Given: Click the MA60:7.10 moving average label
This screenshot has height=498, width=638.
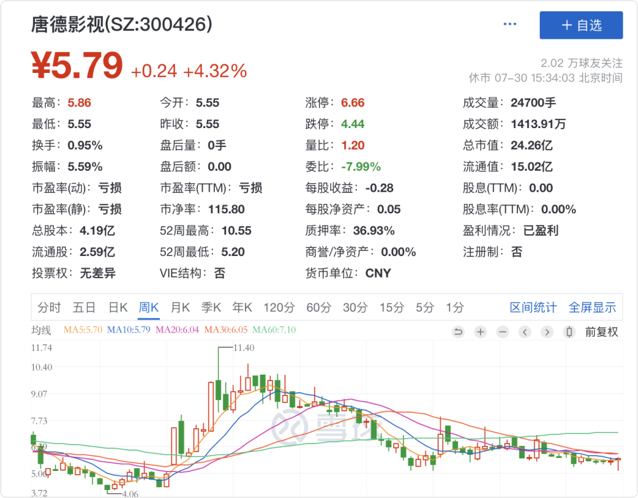Looking at the screenshot, I should click(x=274, y=330).
